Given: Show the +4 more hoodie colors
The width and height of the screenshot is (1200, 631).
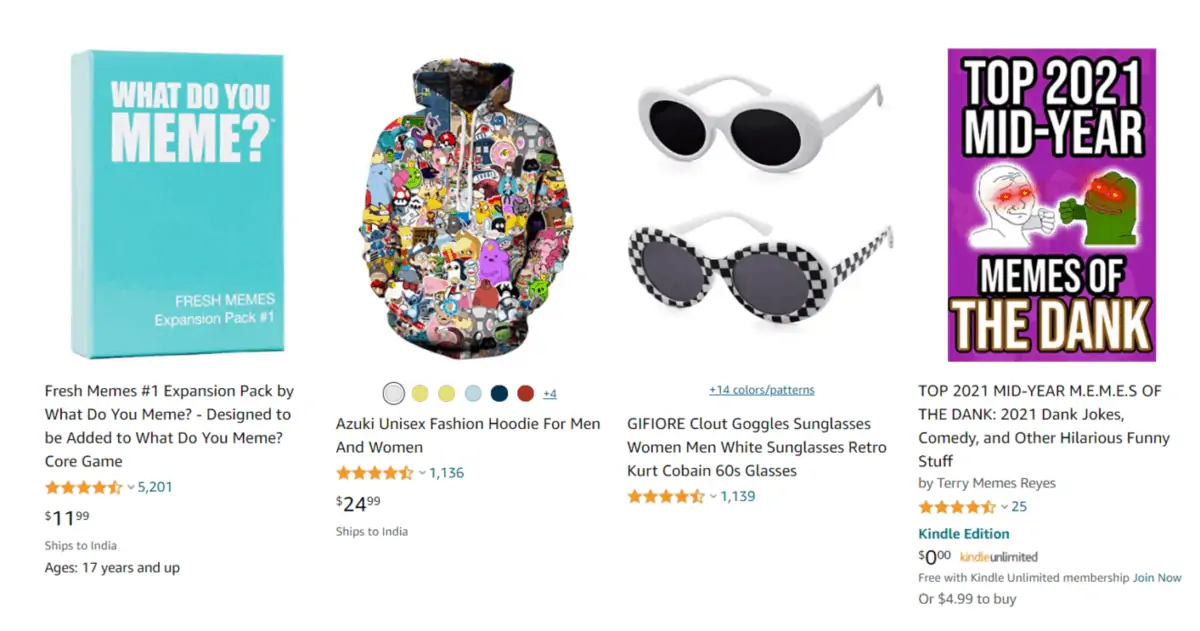Looking at the screenshot, I should 549,393.
